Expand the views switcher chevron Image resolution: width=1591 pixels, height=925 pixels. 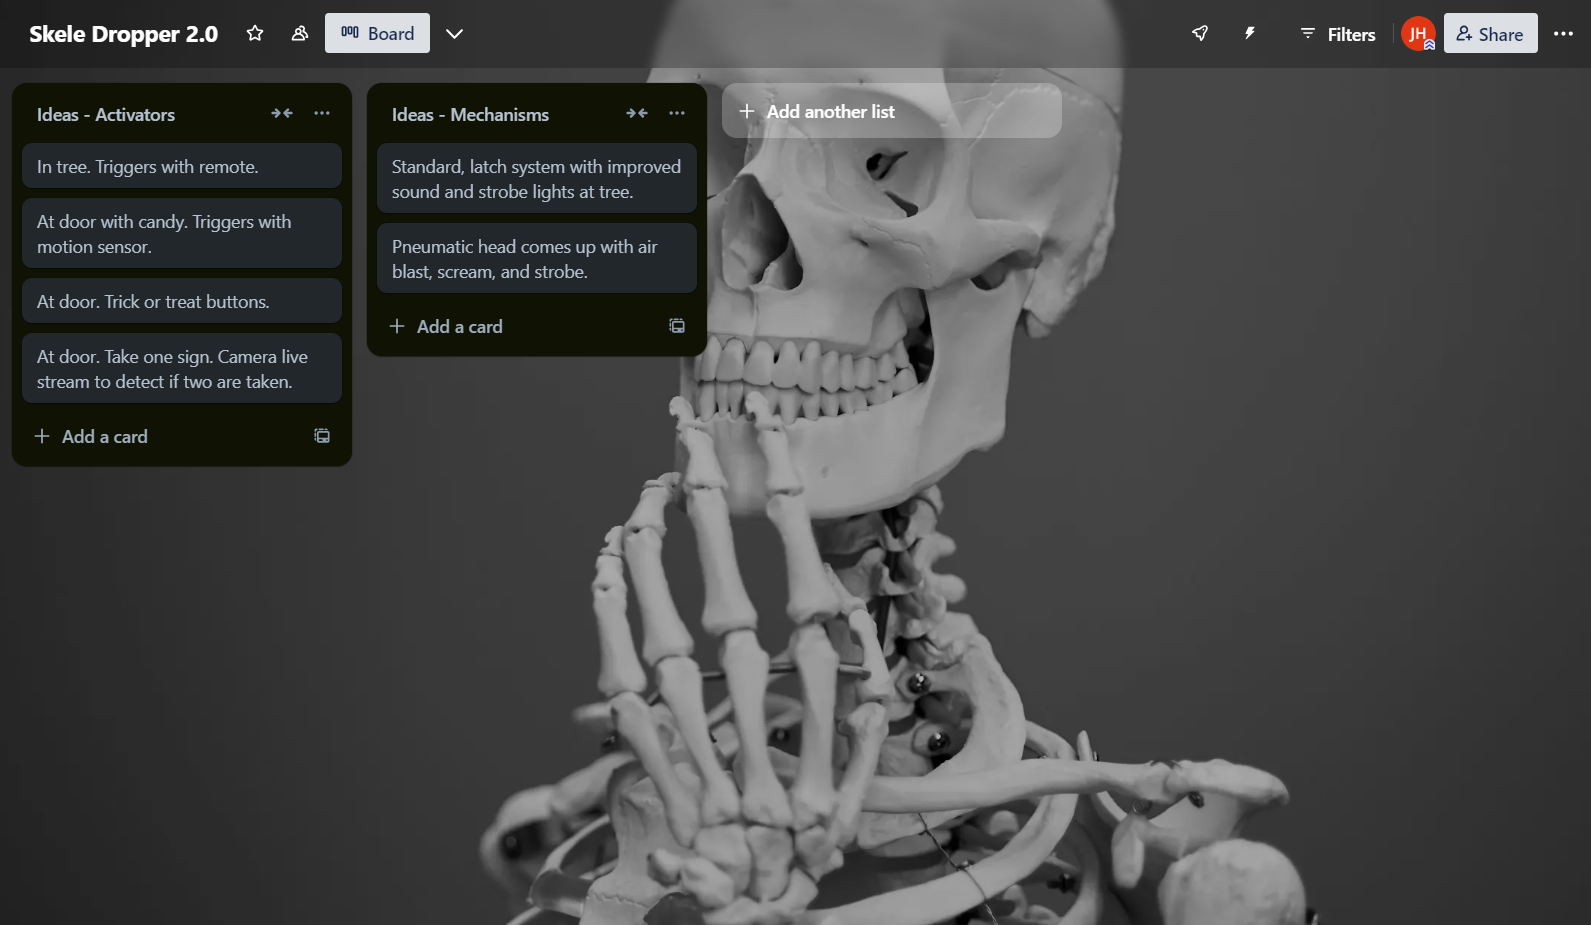pyautogui.click(x=454, y=33)
